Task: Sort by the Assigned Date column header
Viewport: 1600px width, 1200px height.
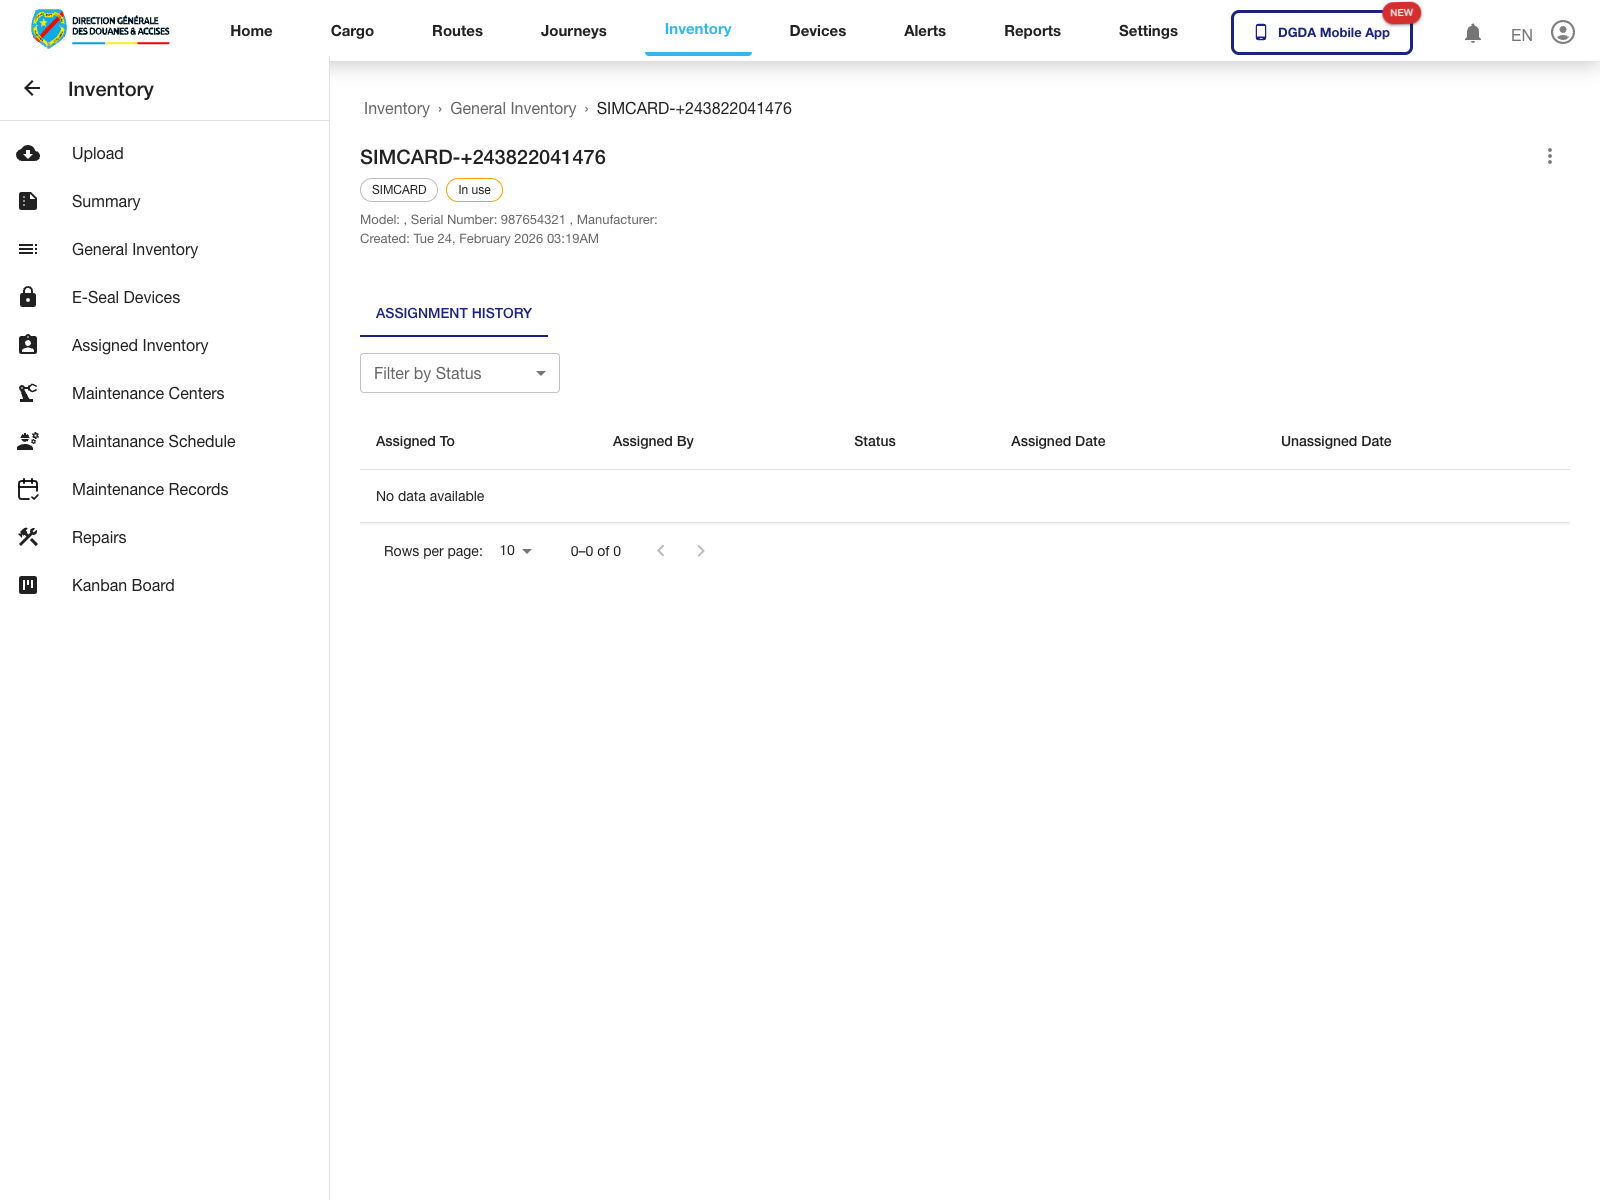Action: click(x=1057, y=441)
